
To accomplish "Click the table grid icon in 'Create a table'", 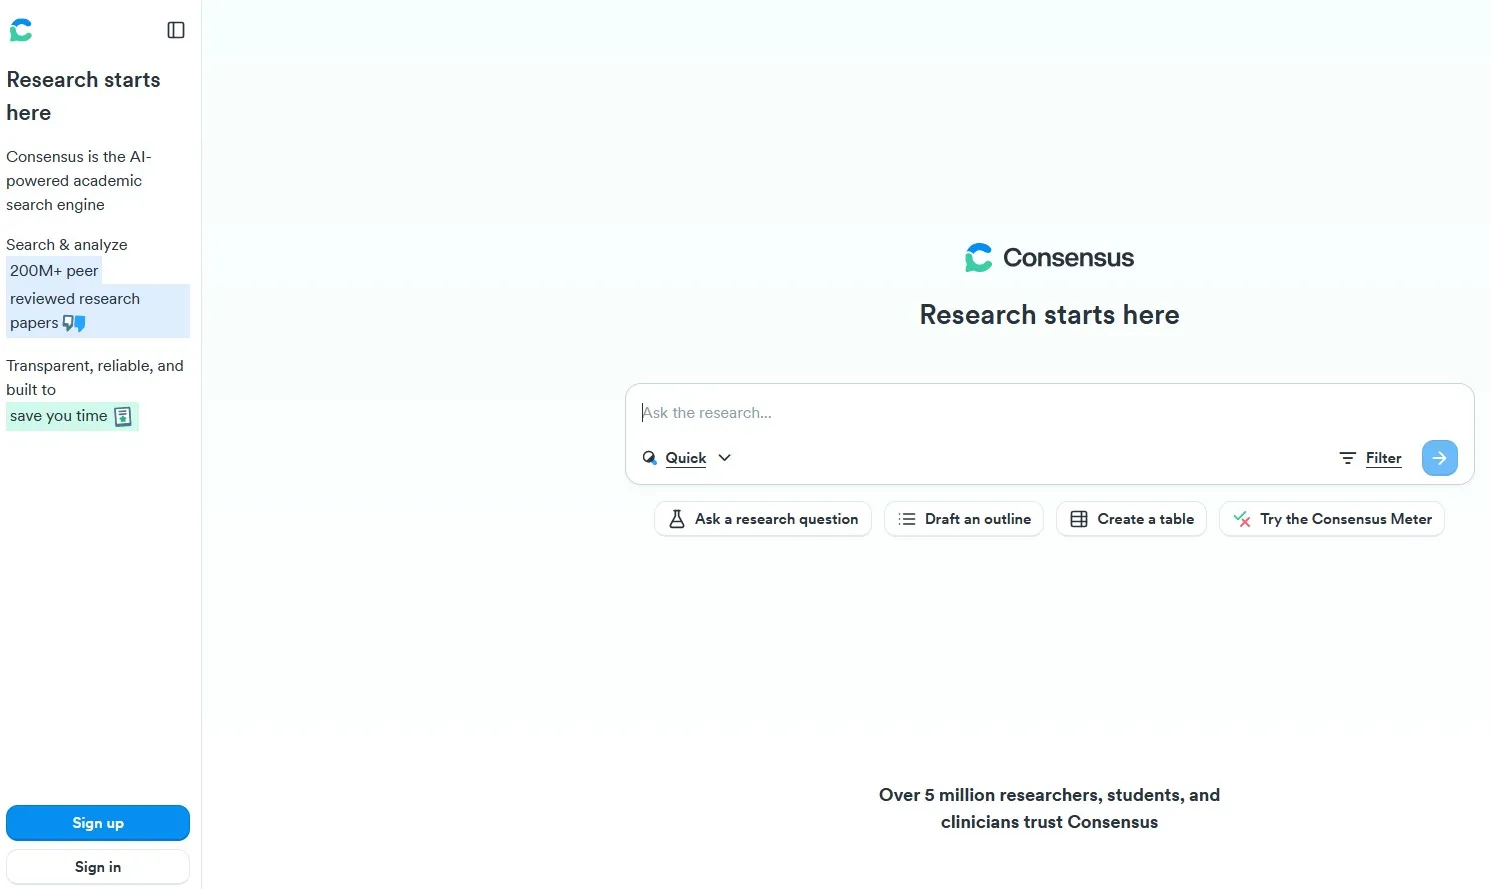I will (1079, 519).
